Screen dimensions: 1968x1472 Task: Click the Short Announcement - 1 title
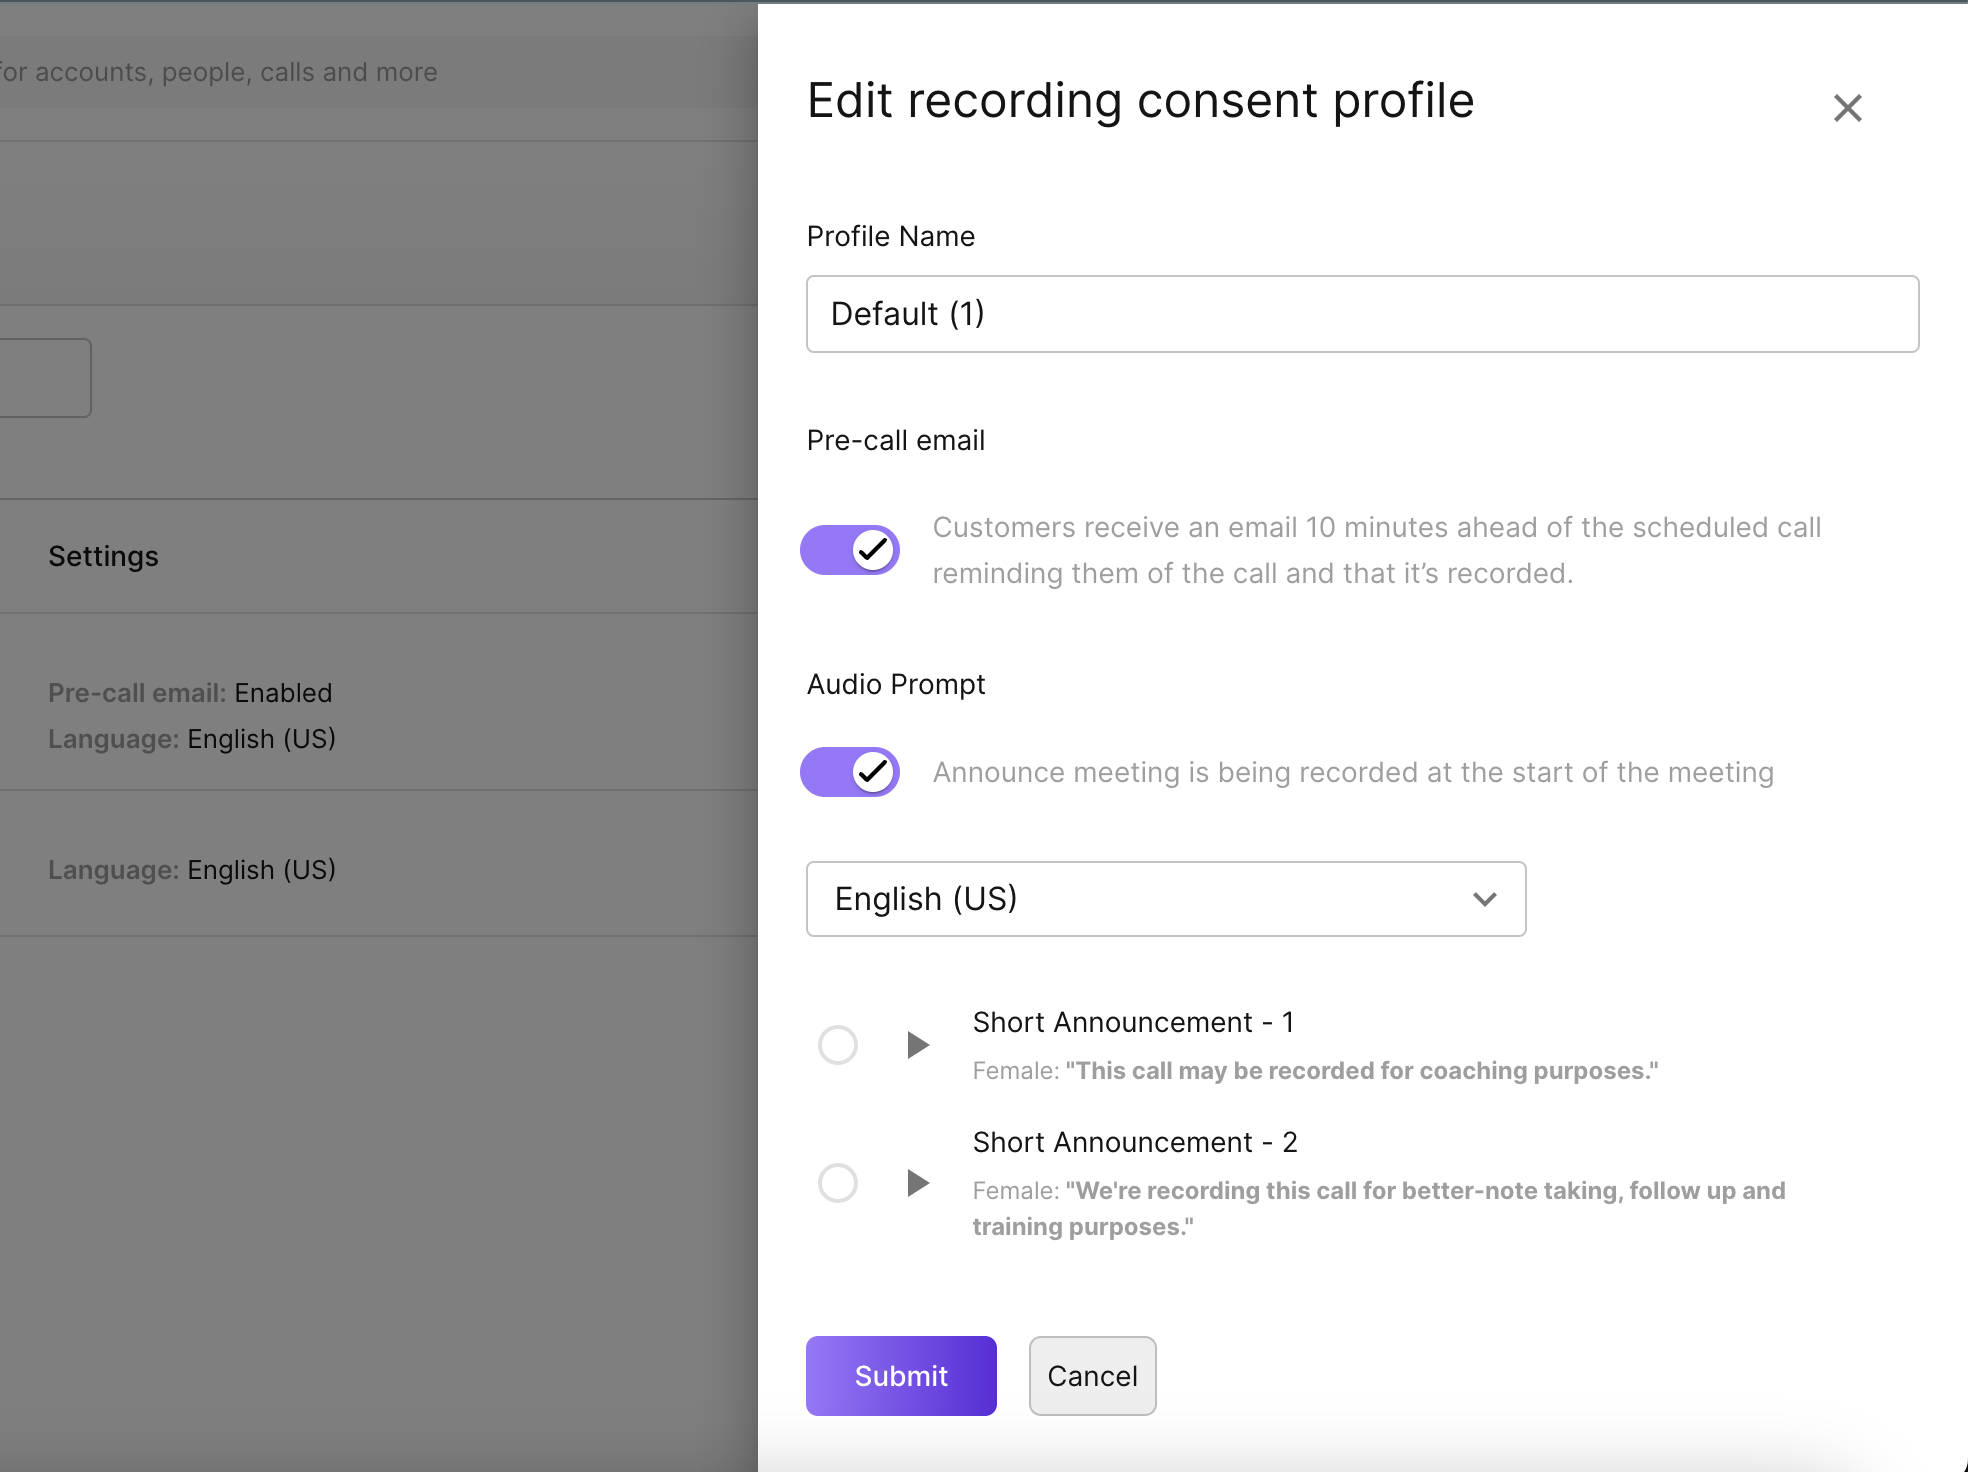tap(1133, 1022)
